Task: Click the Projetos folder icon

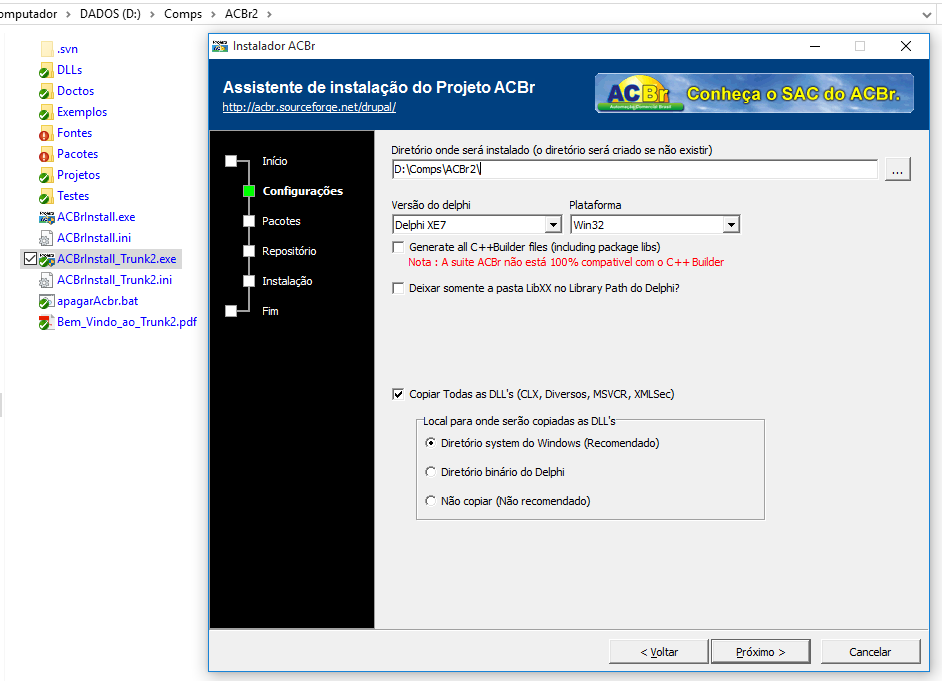Action: point(46,175)
